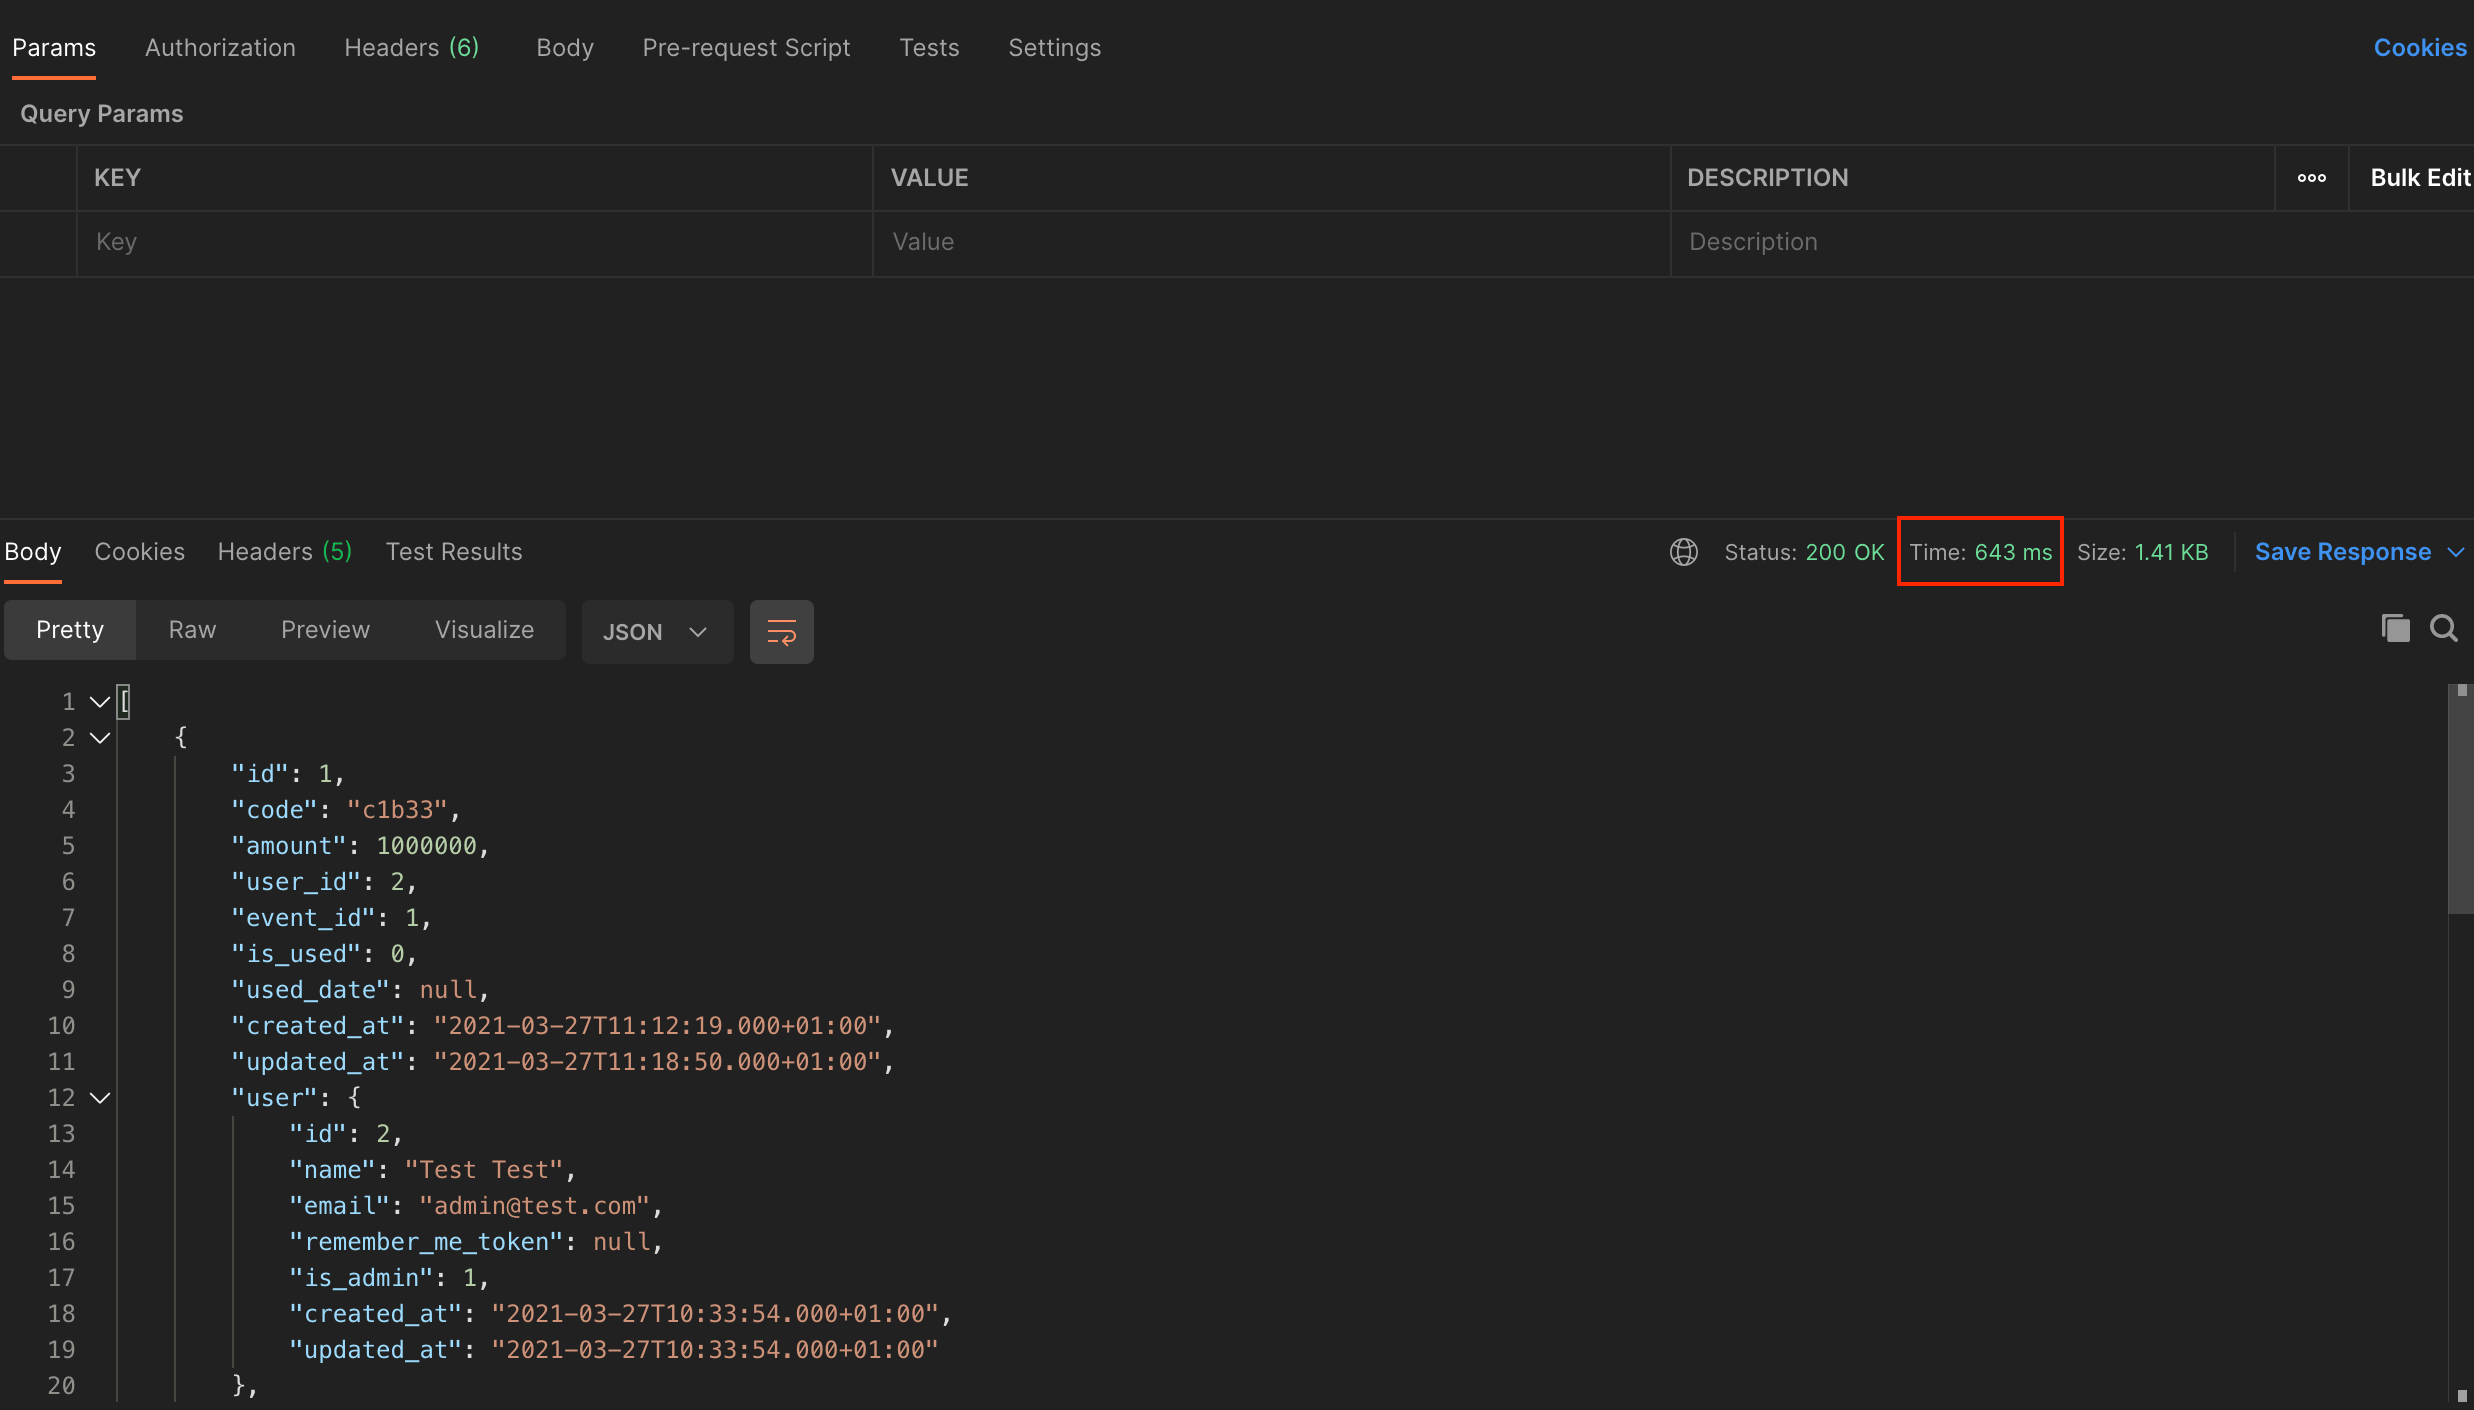Click the "used_date": null line
The width and height of the screenshot is (2474, 1410).
361,990
